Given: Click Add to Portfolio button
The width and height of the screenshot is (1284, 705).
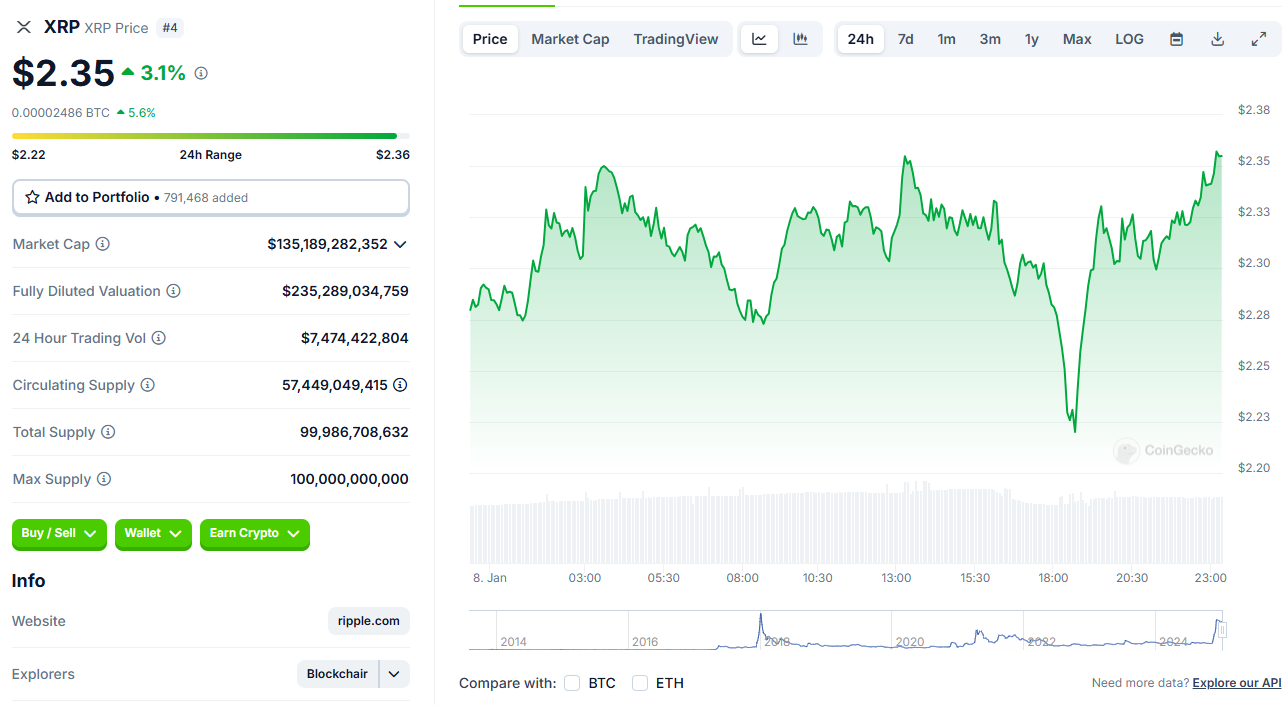Looking at the screenshot, I should coord(211,197).
